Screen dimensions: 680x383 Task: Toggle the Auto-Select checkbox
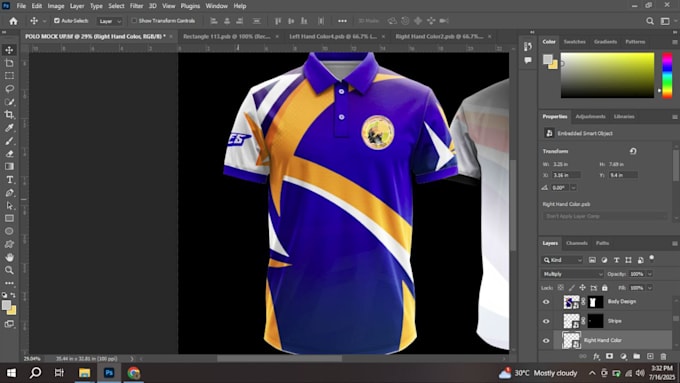57,20
